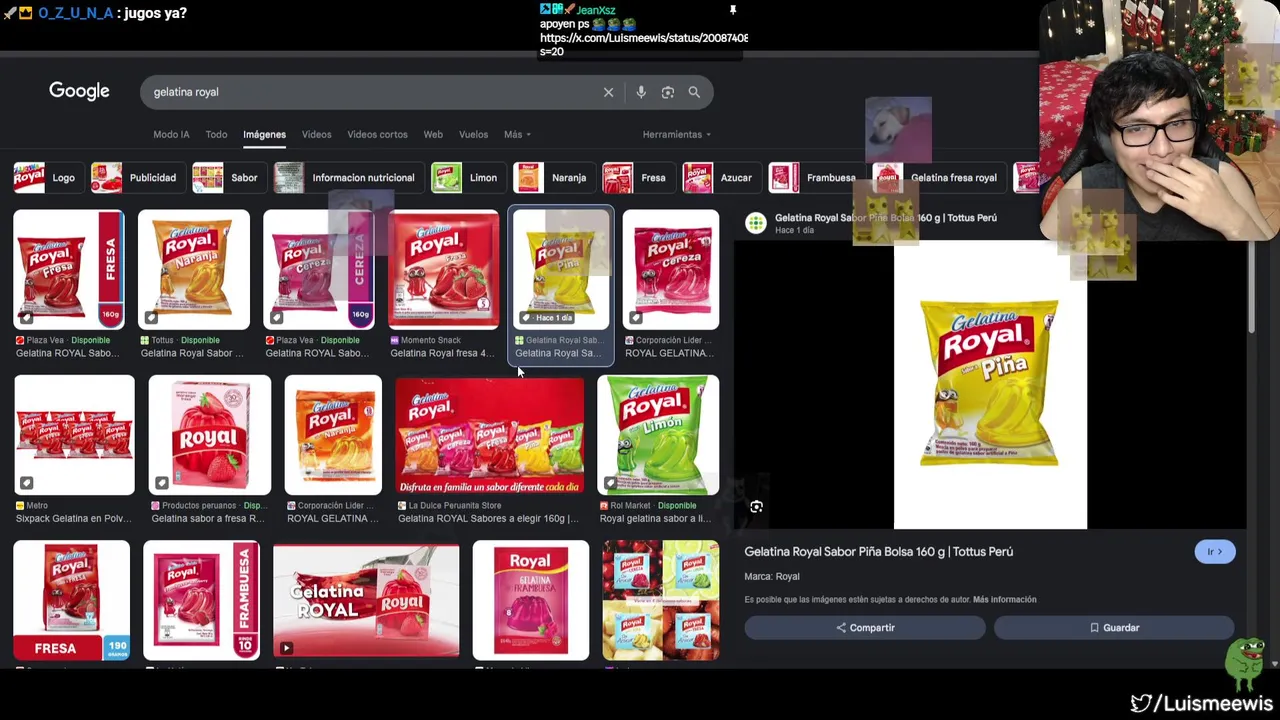Open Vuelos tab
The width and height of the screenshot is (1280, 720).
tap(473, 134)
